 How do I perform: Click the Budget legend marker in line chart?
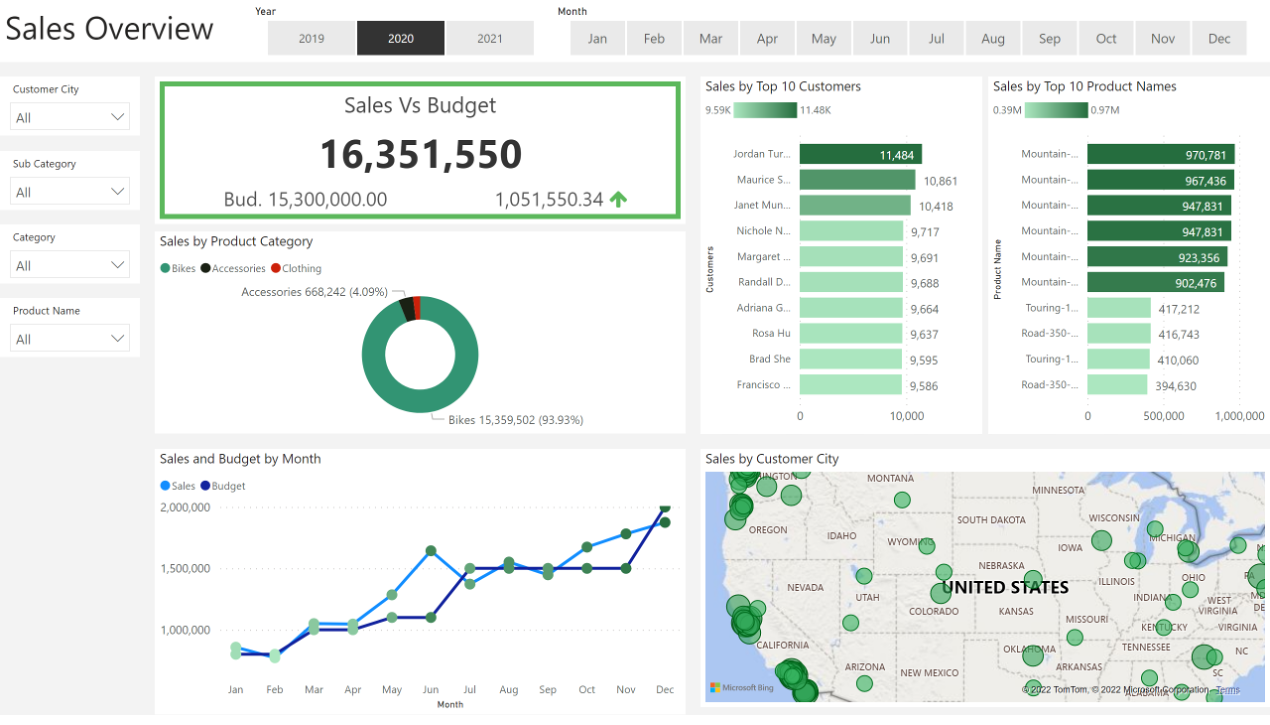(206, 486)
